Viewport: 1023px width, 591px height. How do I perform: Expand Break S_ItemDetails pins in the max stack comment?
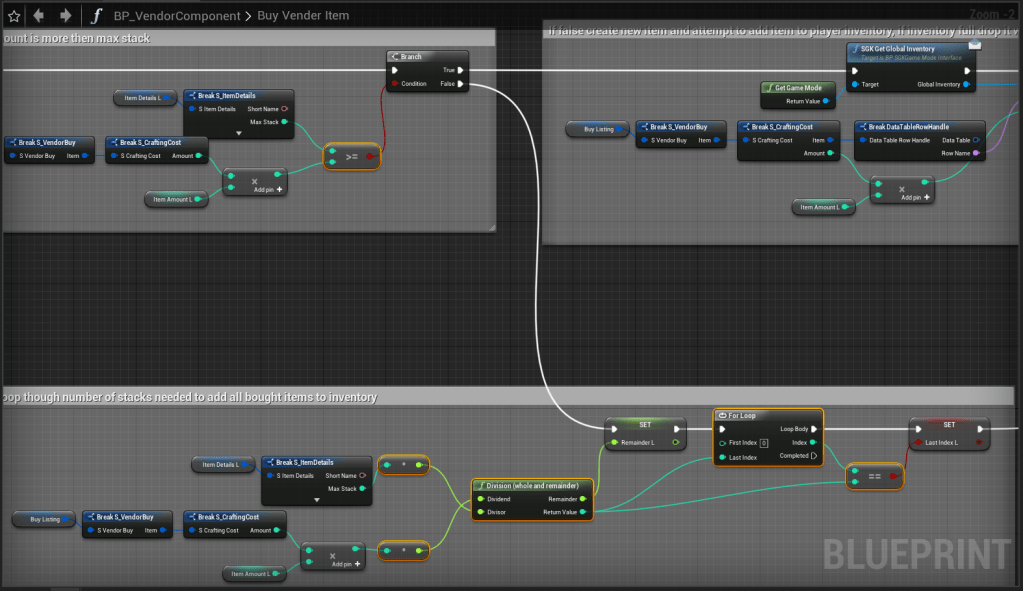click(238, 133)
